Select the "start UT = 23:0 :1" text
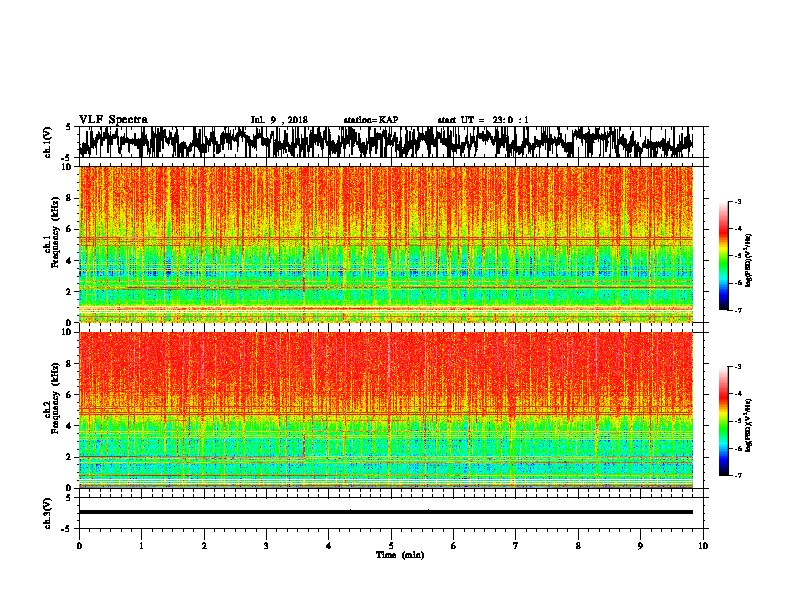 pos(482,120)
